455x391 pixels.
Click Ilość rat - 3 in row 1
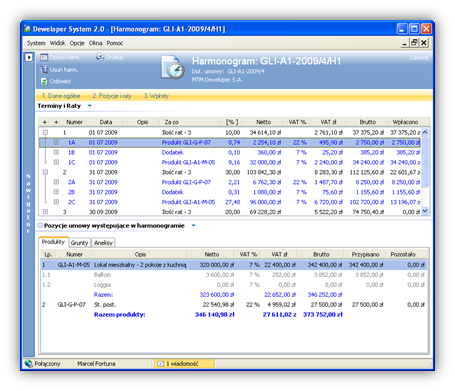coord(176,132)
